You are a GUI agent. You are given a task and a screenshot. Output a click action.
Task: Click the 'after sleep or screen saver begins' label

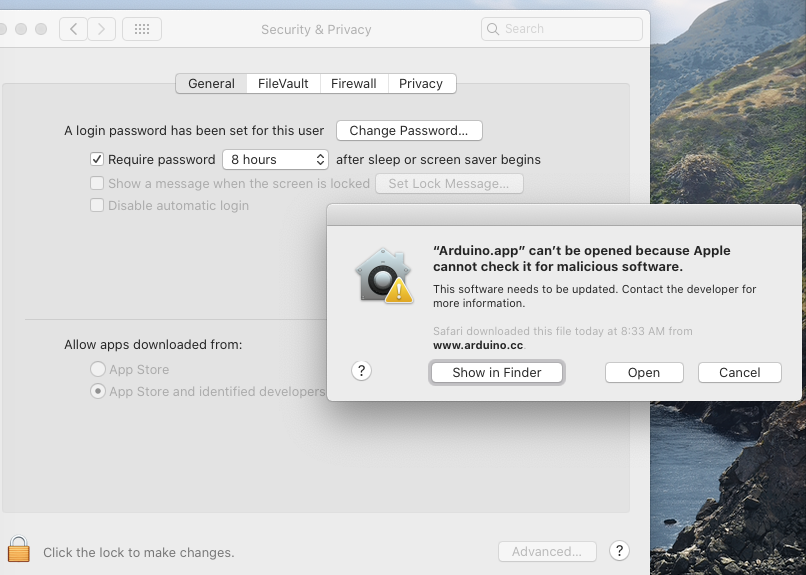pyautogui.click(x=438, y=160)
